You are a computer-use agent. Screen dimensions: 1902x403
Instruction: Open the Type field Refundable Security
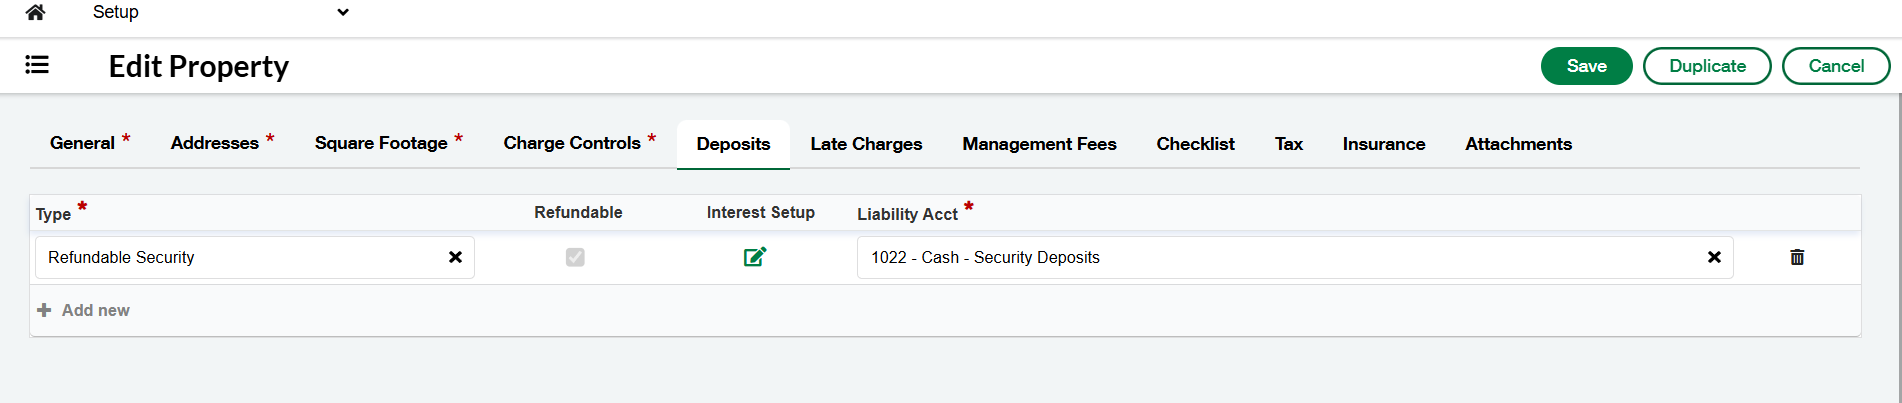(x=255, y=257)
